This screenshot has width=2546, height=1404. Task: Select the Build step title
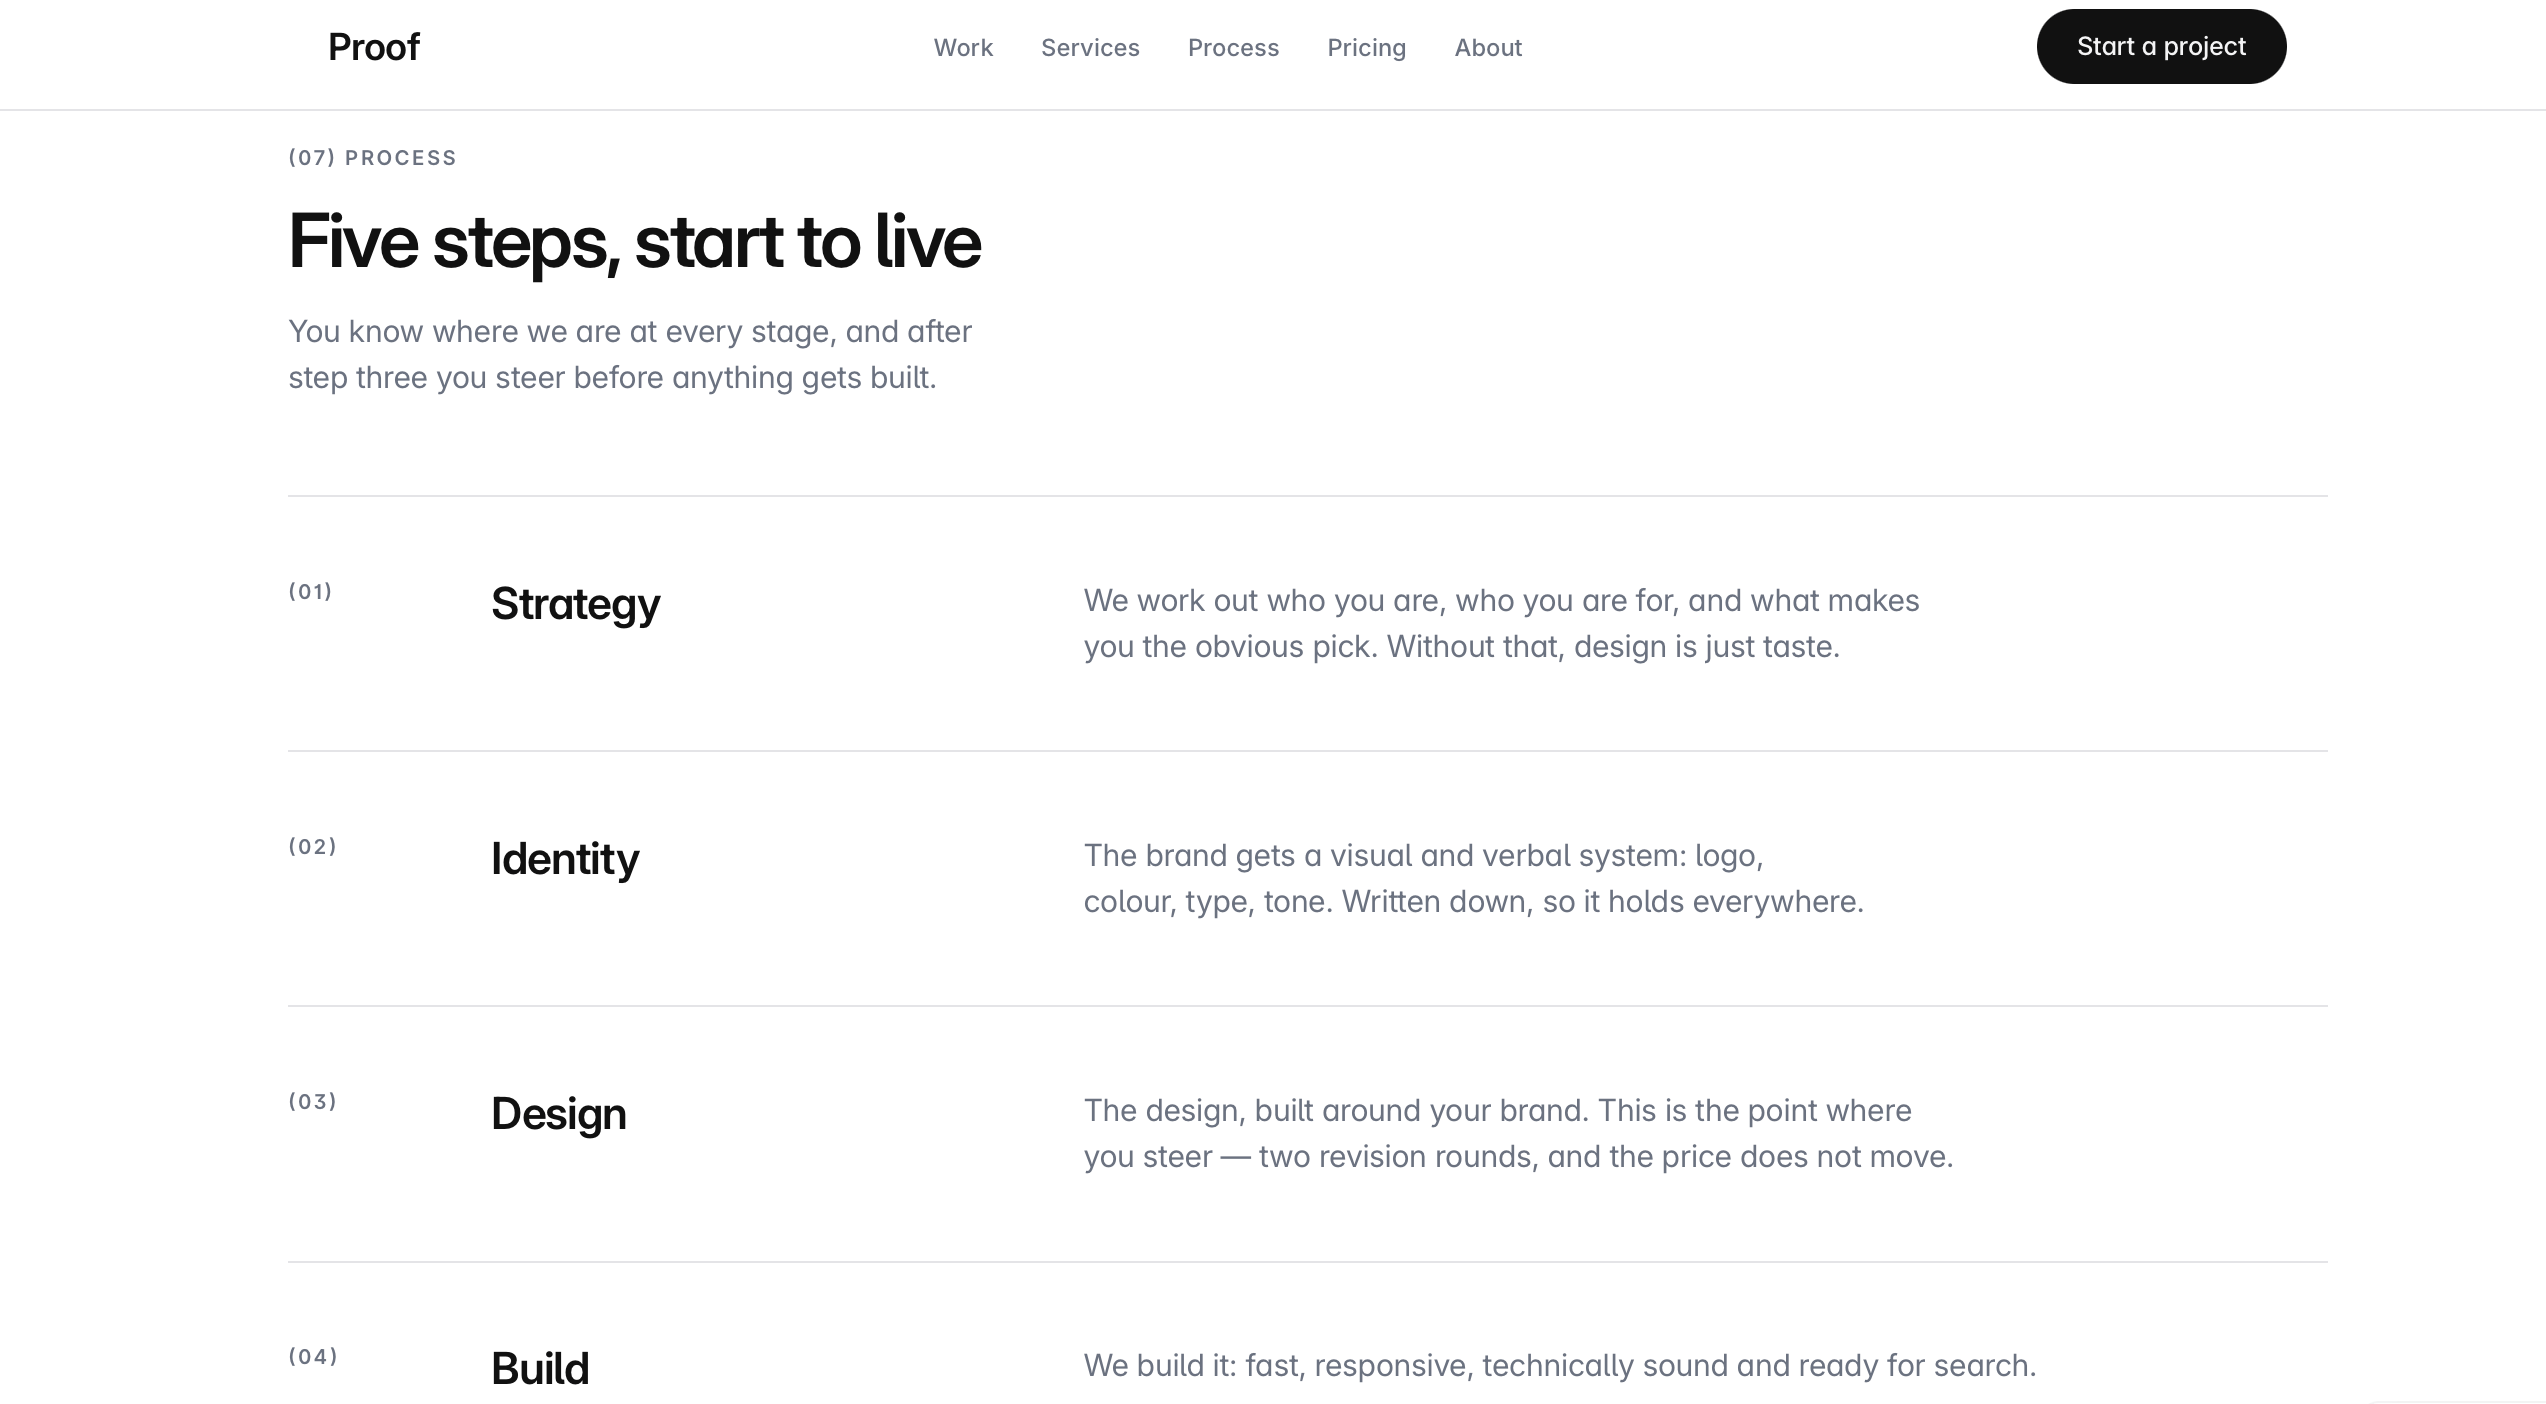pos(540,1368)
